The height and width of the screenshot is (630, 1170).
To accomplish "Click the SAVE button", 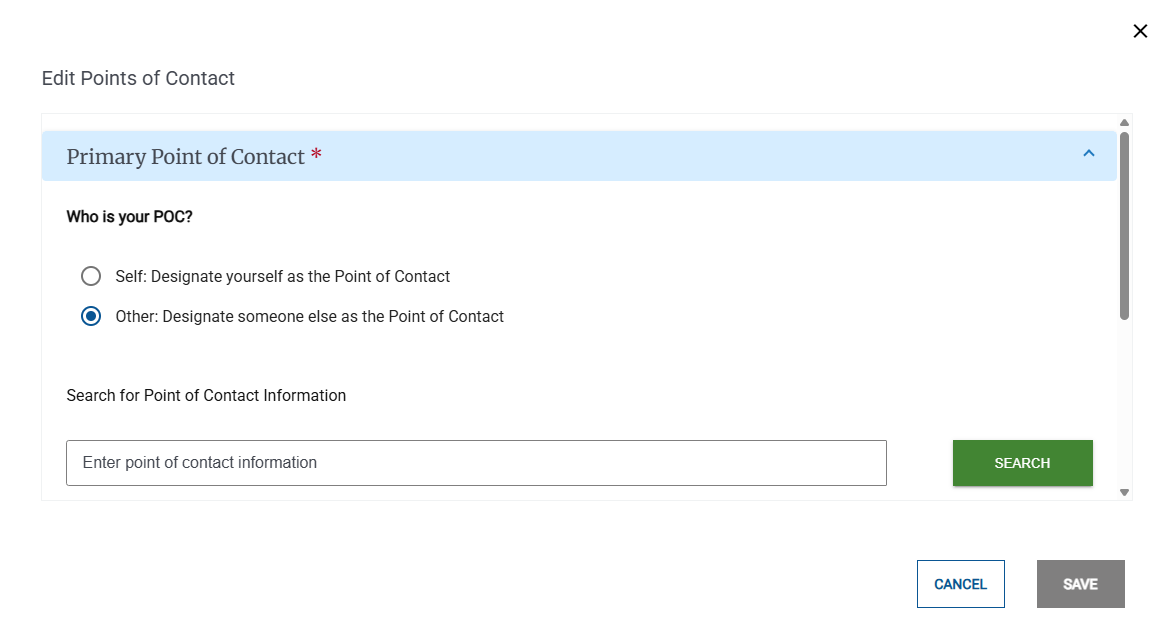I will click(1080, 583).
